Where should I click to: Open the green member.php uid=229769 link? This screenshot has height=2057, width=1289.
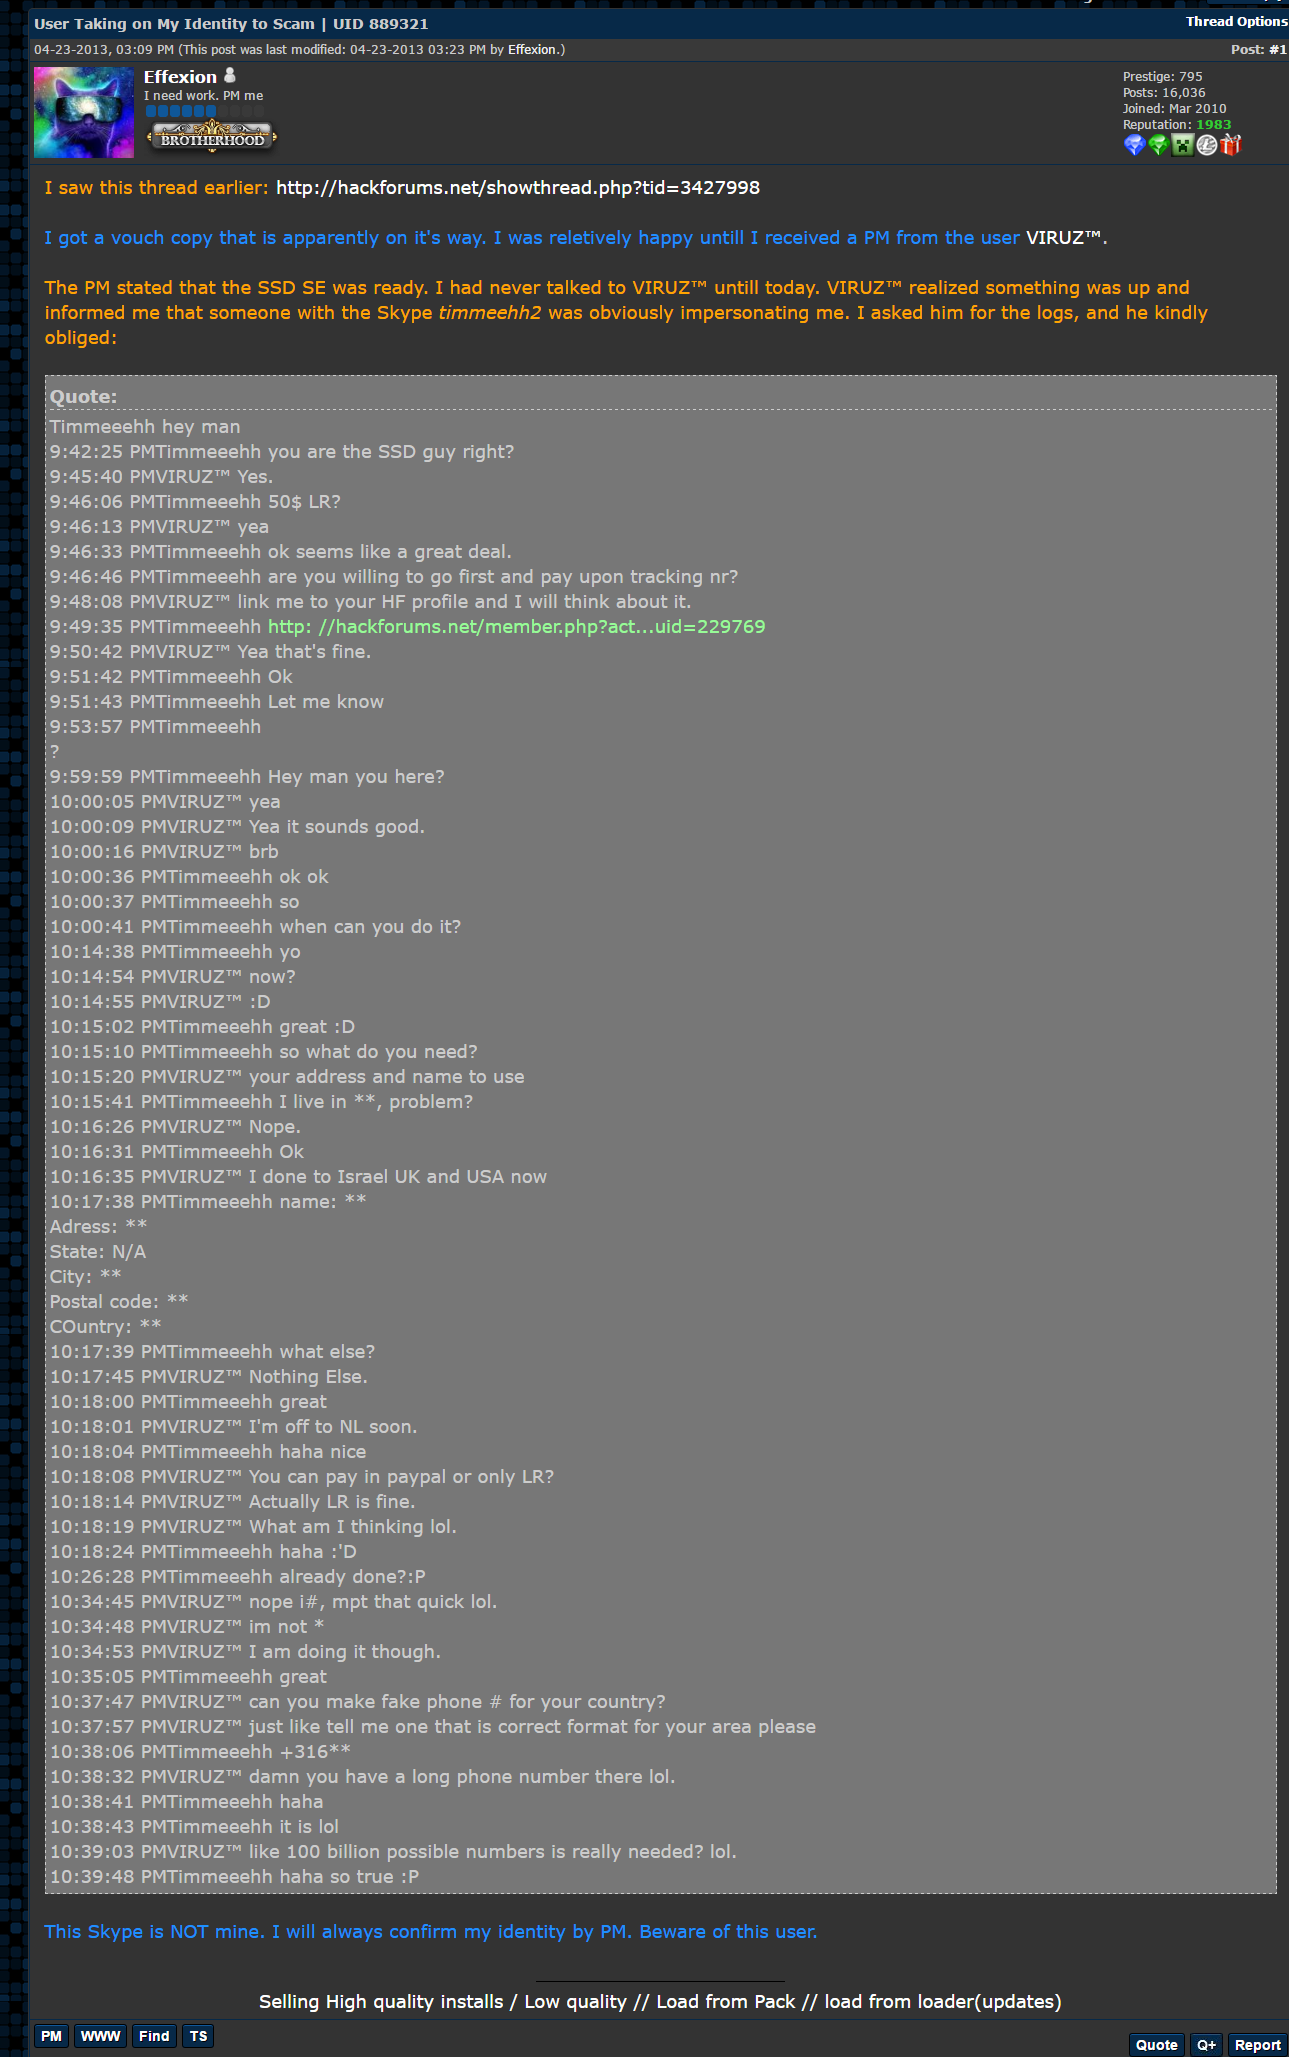click(x=516, y=626)
